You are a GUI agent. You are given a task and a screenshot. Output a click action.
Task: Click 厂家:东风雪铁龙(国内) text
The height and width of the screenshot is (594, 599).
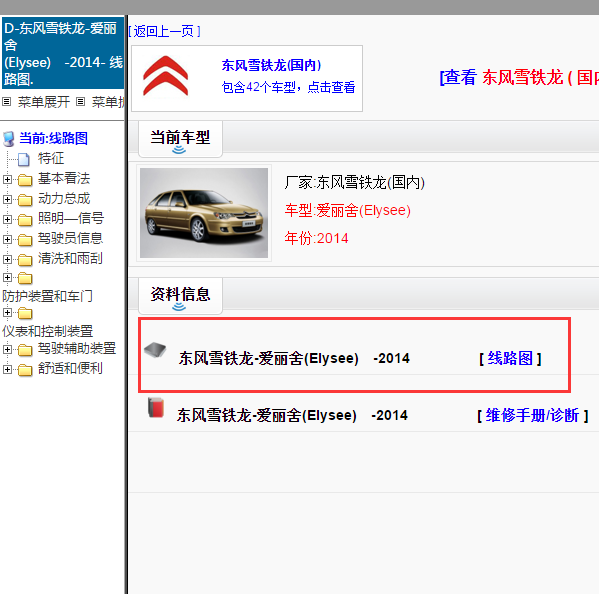pyautogui.click(x=355, y=183)
